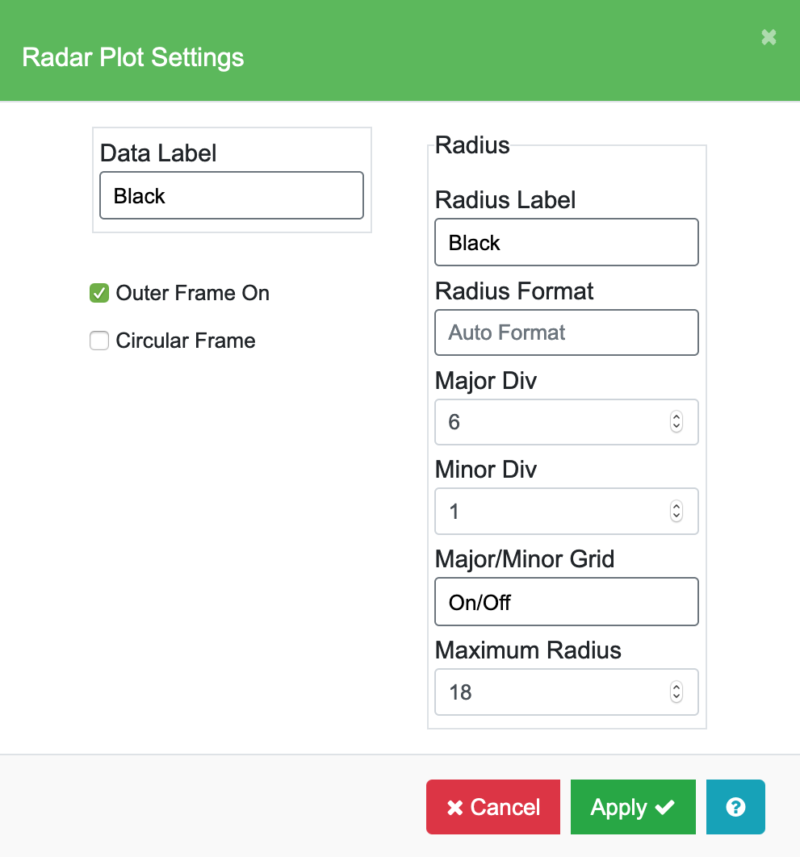This screenshot has height=857, width=800.
Task: Click the Auto Format radius field
Action: pyautogui.click(x=566, y=332)
